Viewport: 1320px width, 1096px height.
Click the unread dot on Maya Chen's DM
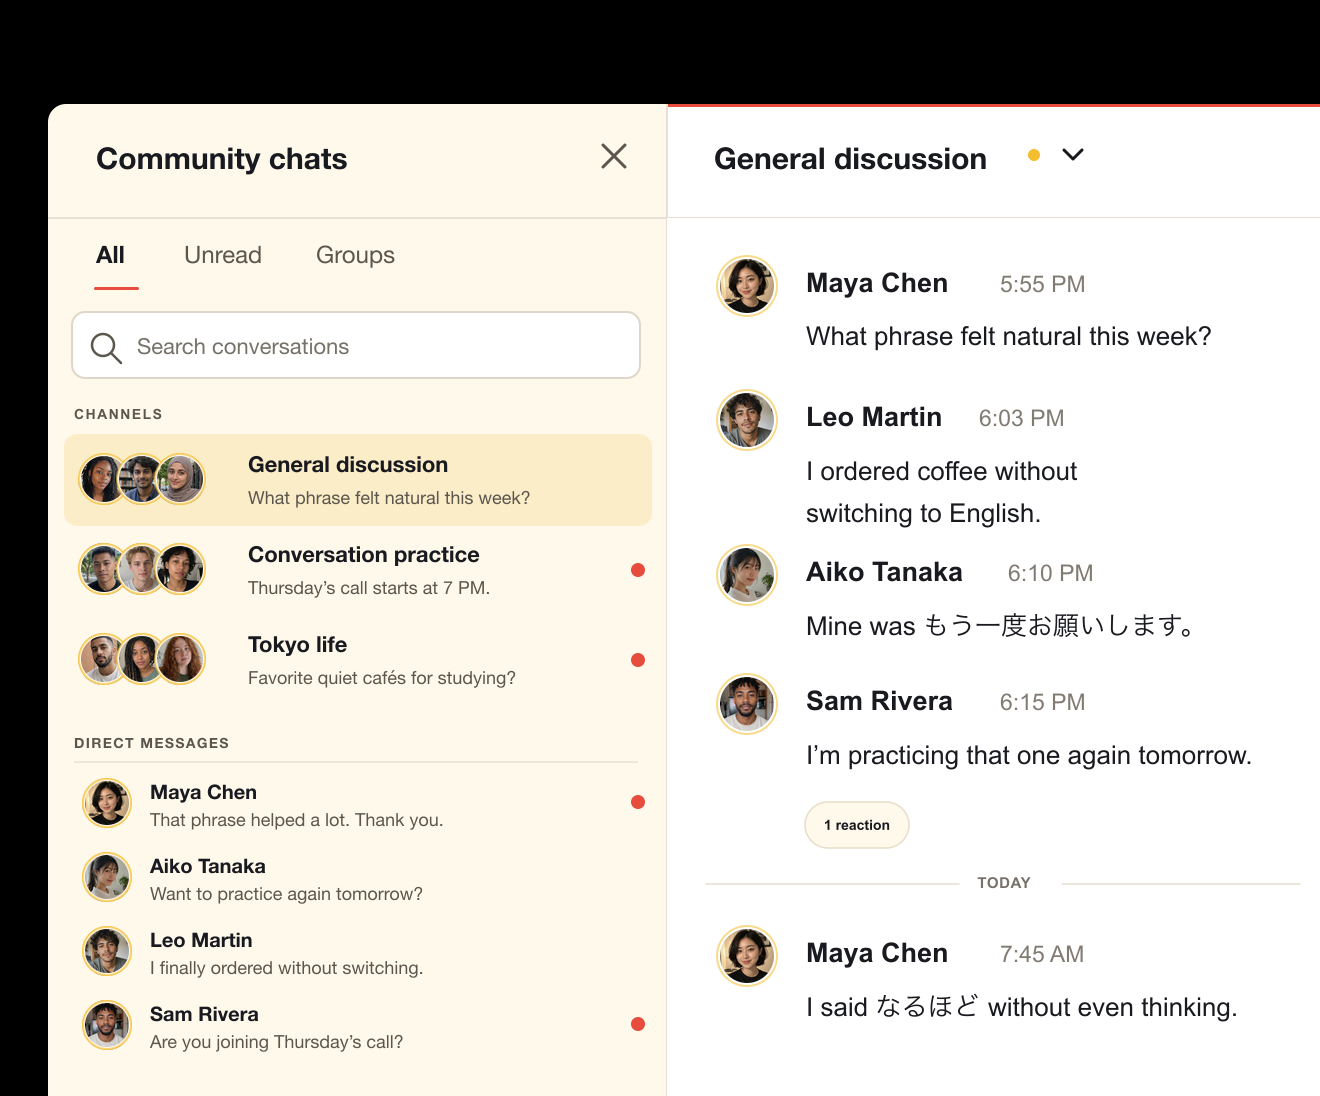(x=638, y=802)
